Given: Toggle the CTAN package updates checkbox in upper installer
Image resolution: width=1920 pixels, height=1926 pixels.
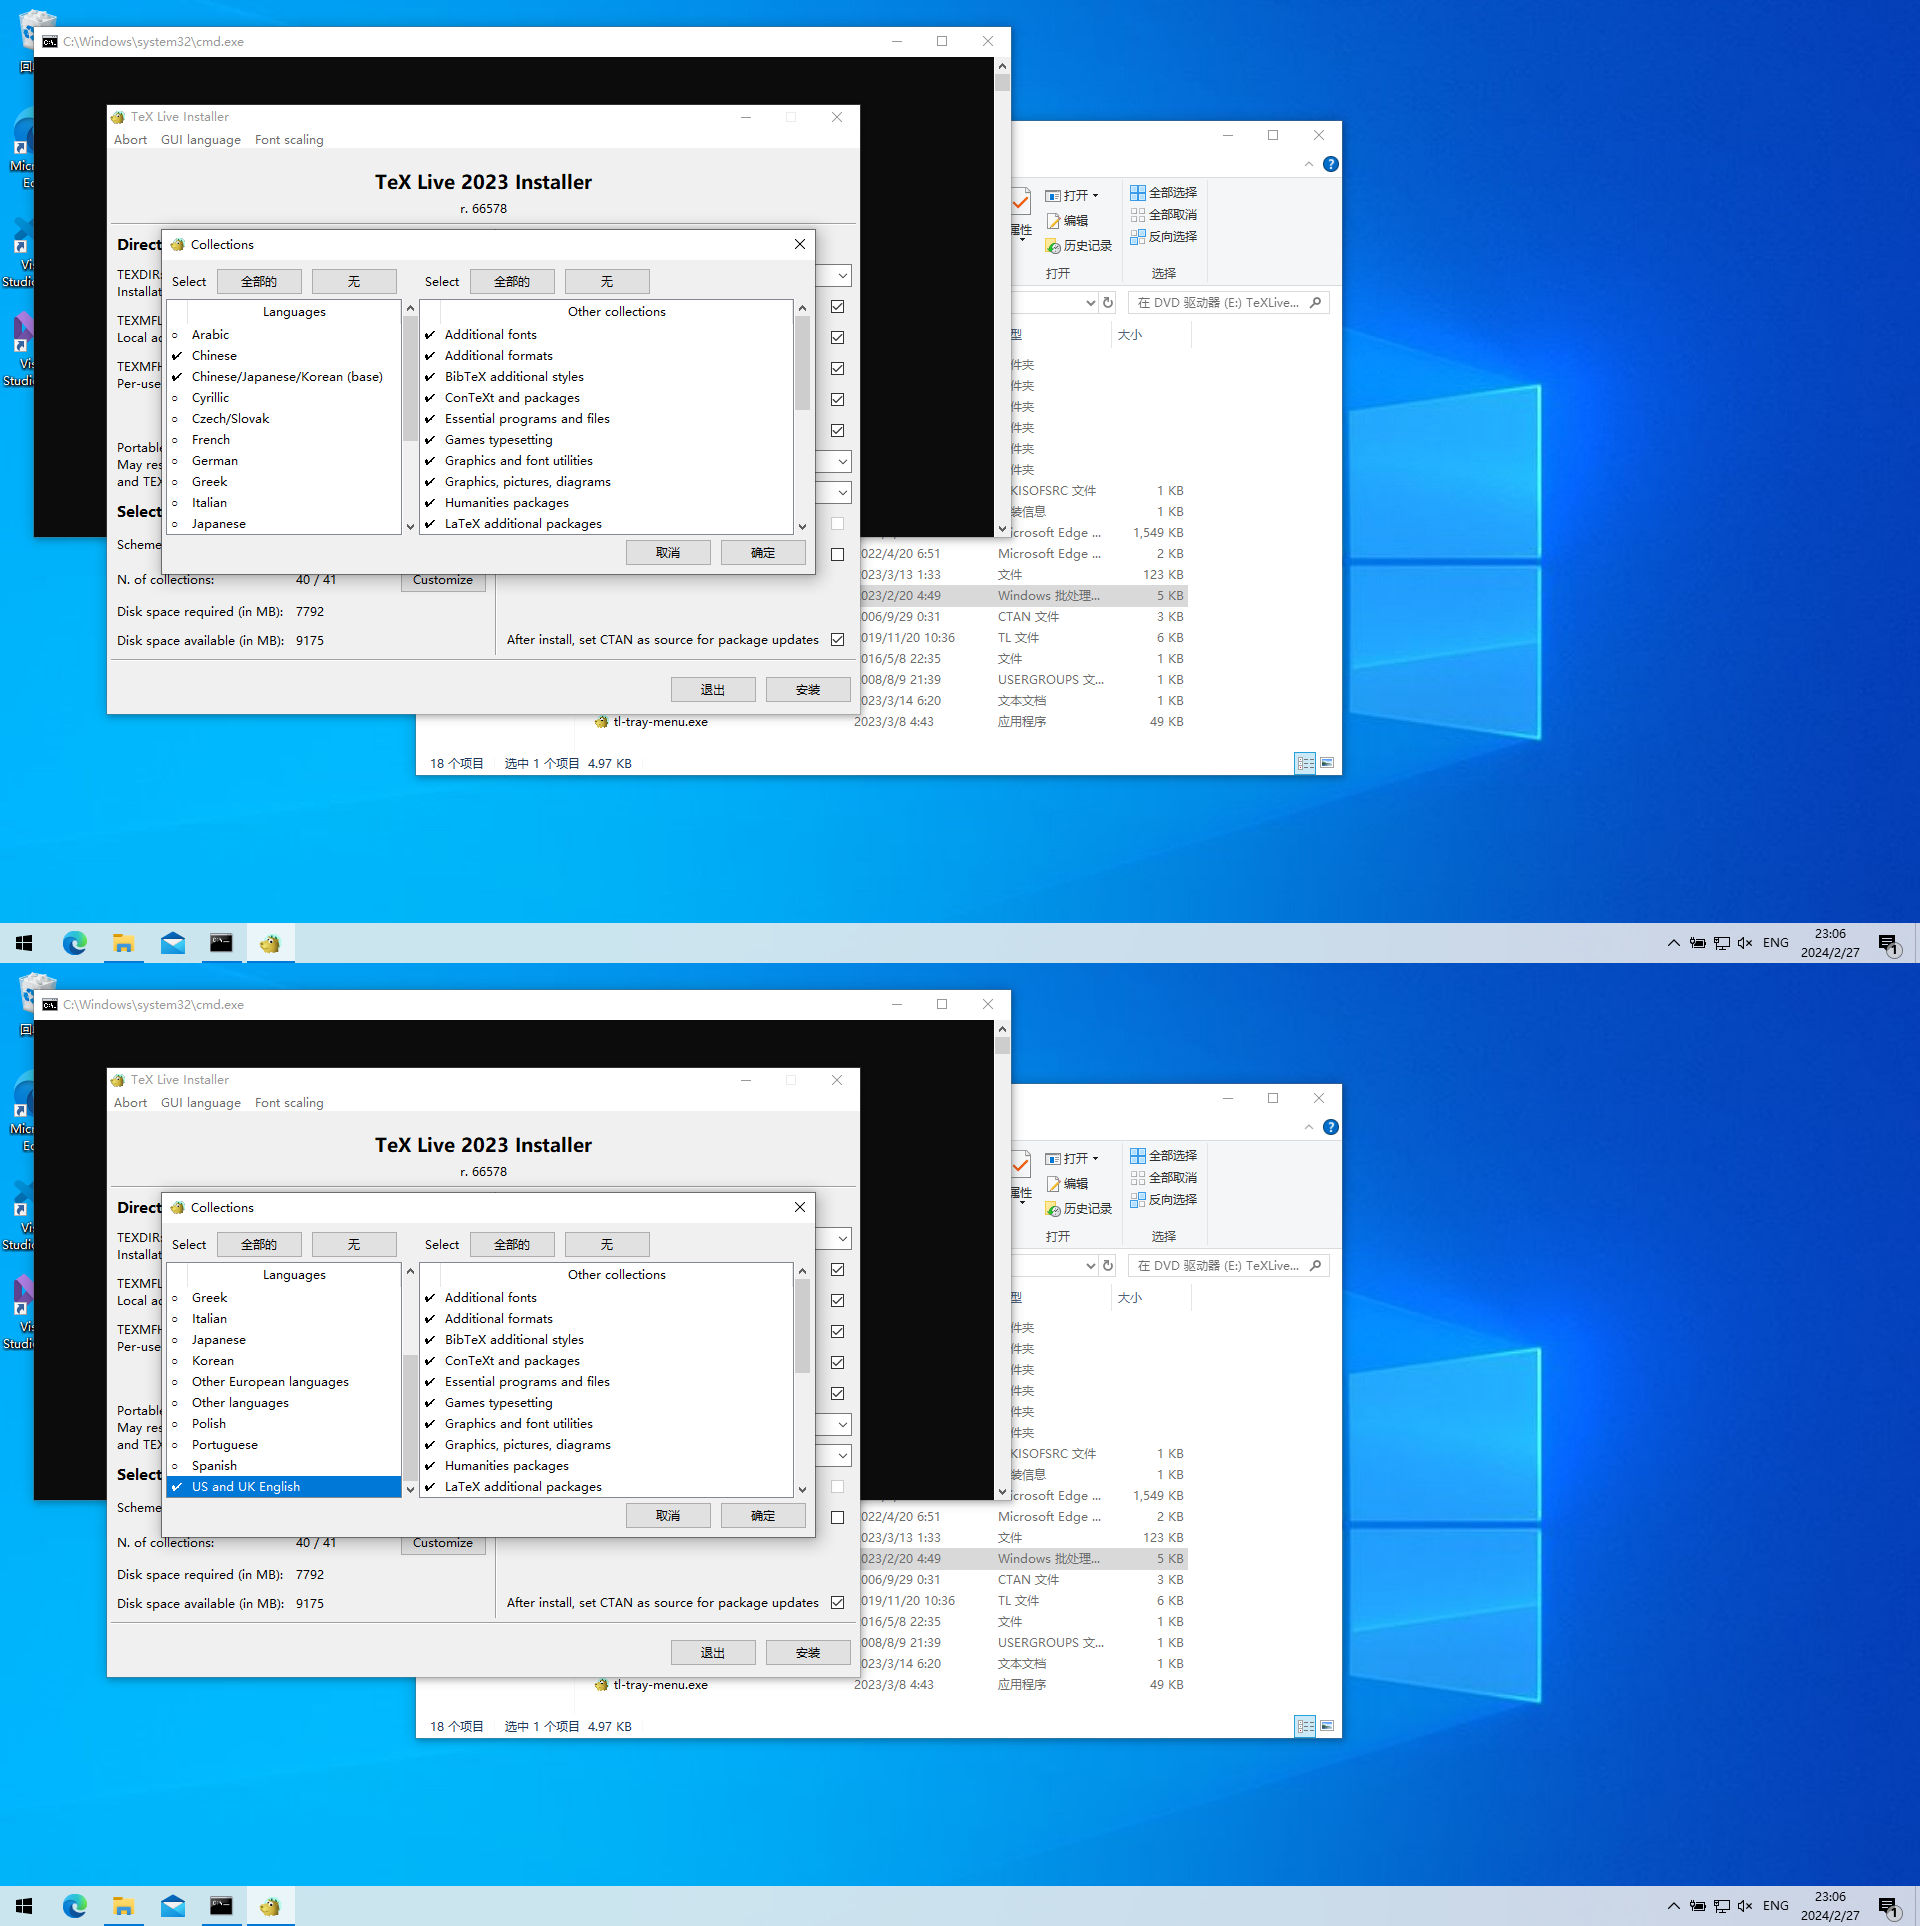Looking at the screenshot, I should coord(838,640).
